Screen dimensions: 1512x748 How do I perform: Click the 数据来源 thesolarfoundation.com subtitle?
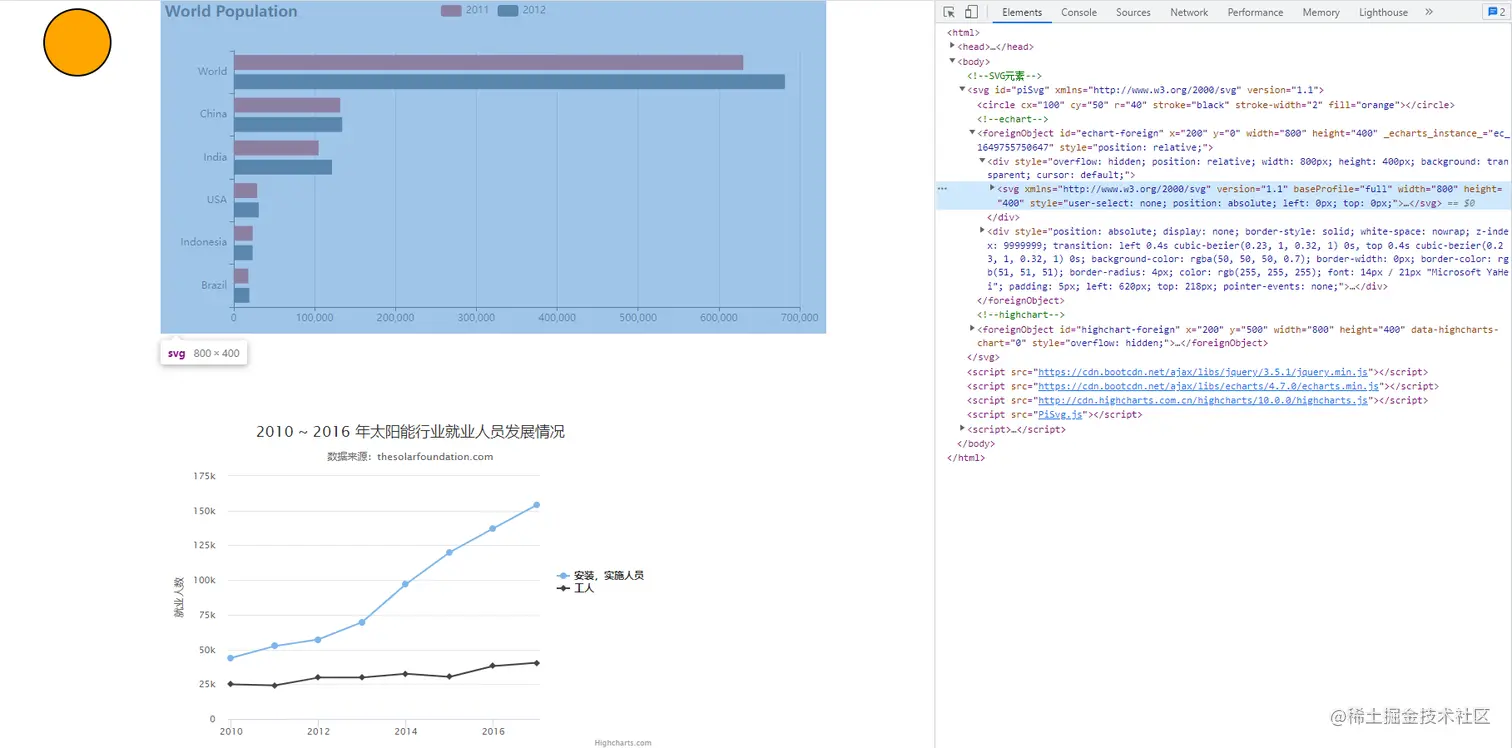pyautogui.click(x=410, y=457)
